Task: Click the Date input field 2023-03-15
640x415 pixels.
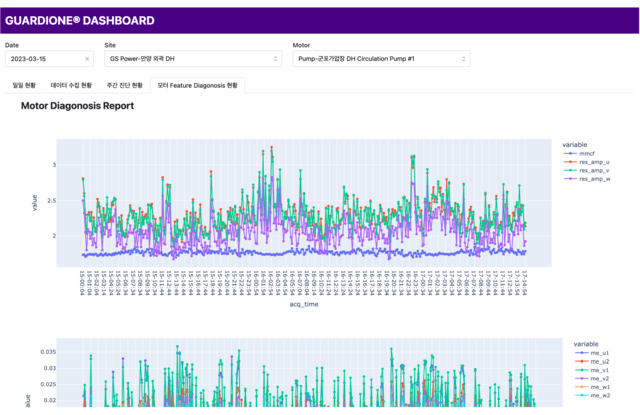Action: [49, 59]
